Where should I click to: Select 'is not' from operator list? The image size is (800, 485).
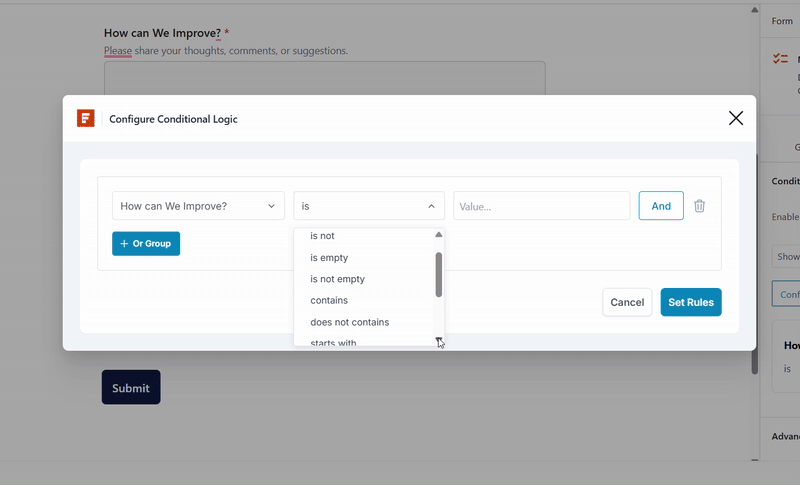pyautogui.click(x=323, y=236)
